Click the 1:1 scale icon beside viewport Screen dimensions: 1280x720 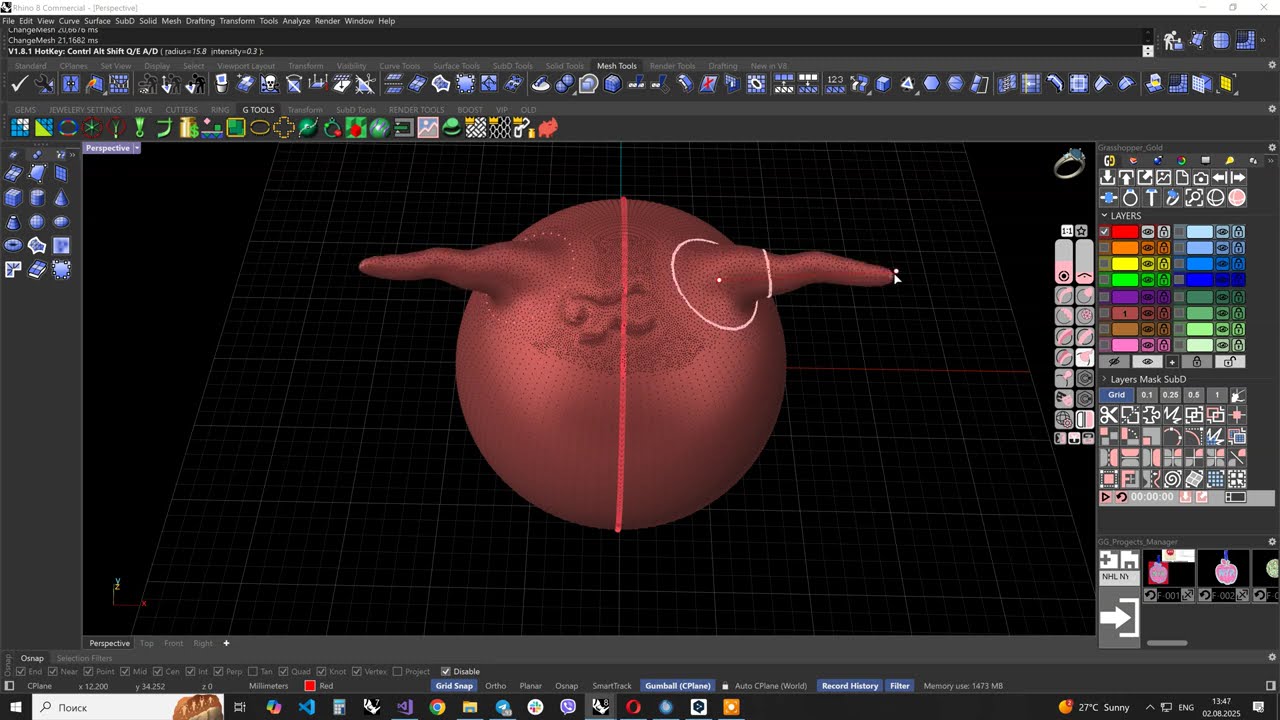pyautogui.click(x=1067, y=231)
